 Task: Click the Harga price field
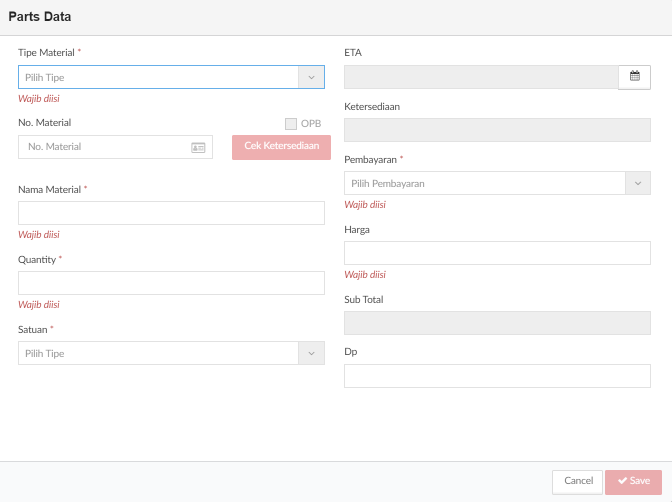pos(497,253)
